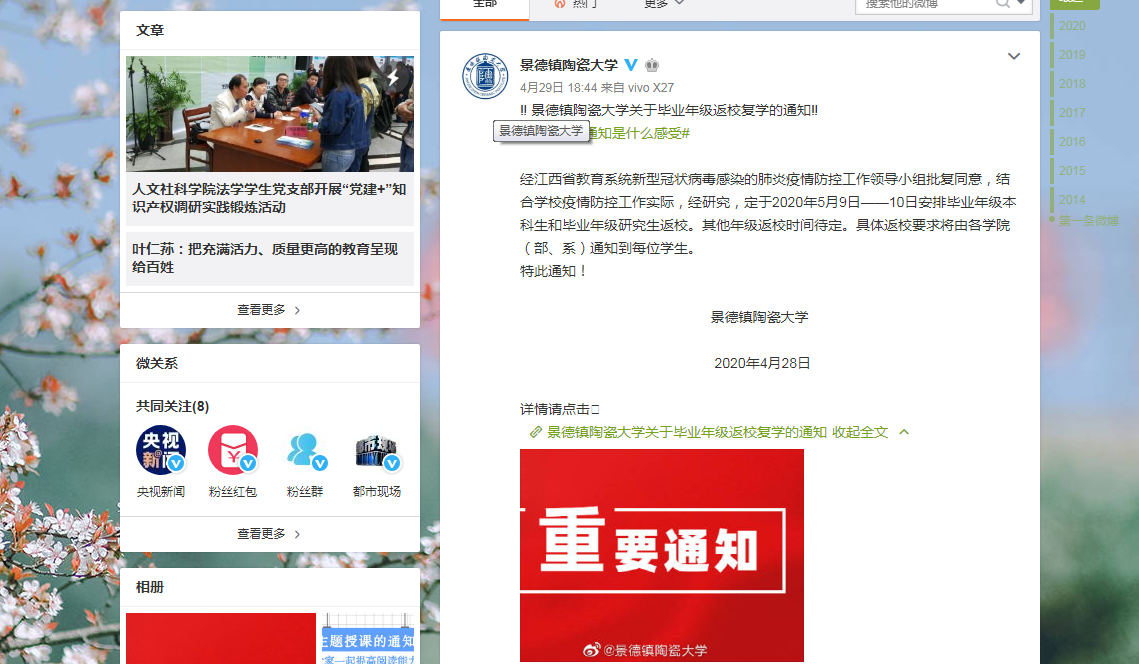Click the vivo X27 source link
Viewport: 1139px width, 664px height.
coord(651,88)
